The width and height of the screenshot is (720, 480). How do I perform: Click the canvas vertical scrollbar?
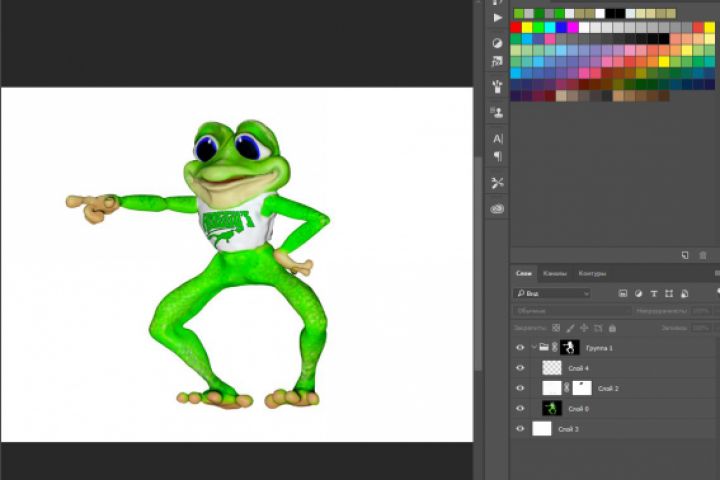pyautogui.click(x=478, y=264)
